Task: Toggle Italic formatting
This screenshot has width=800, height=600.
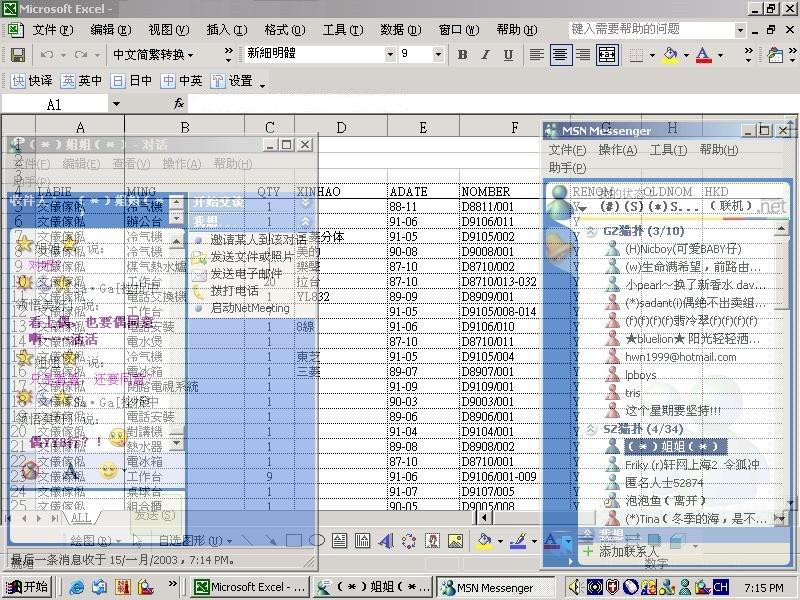Action: tap(485, 55)
